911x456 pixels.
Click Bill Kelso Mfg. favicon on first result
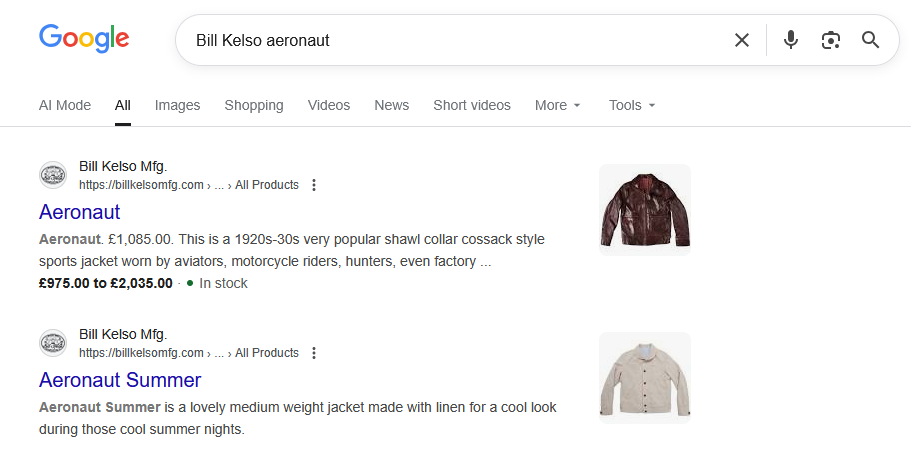(x=53, y=175)
